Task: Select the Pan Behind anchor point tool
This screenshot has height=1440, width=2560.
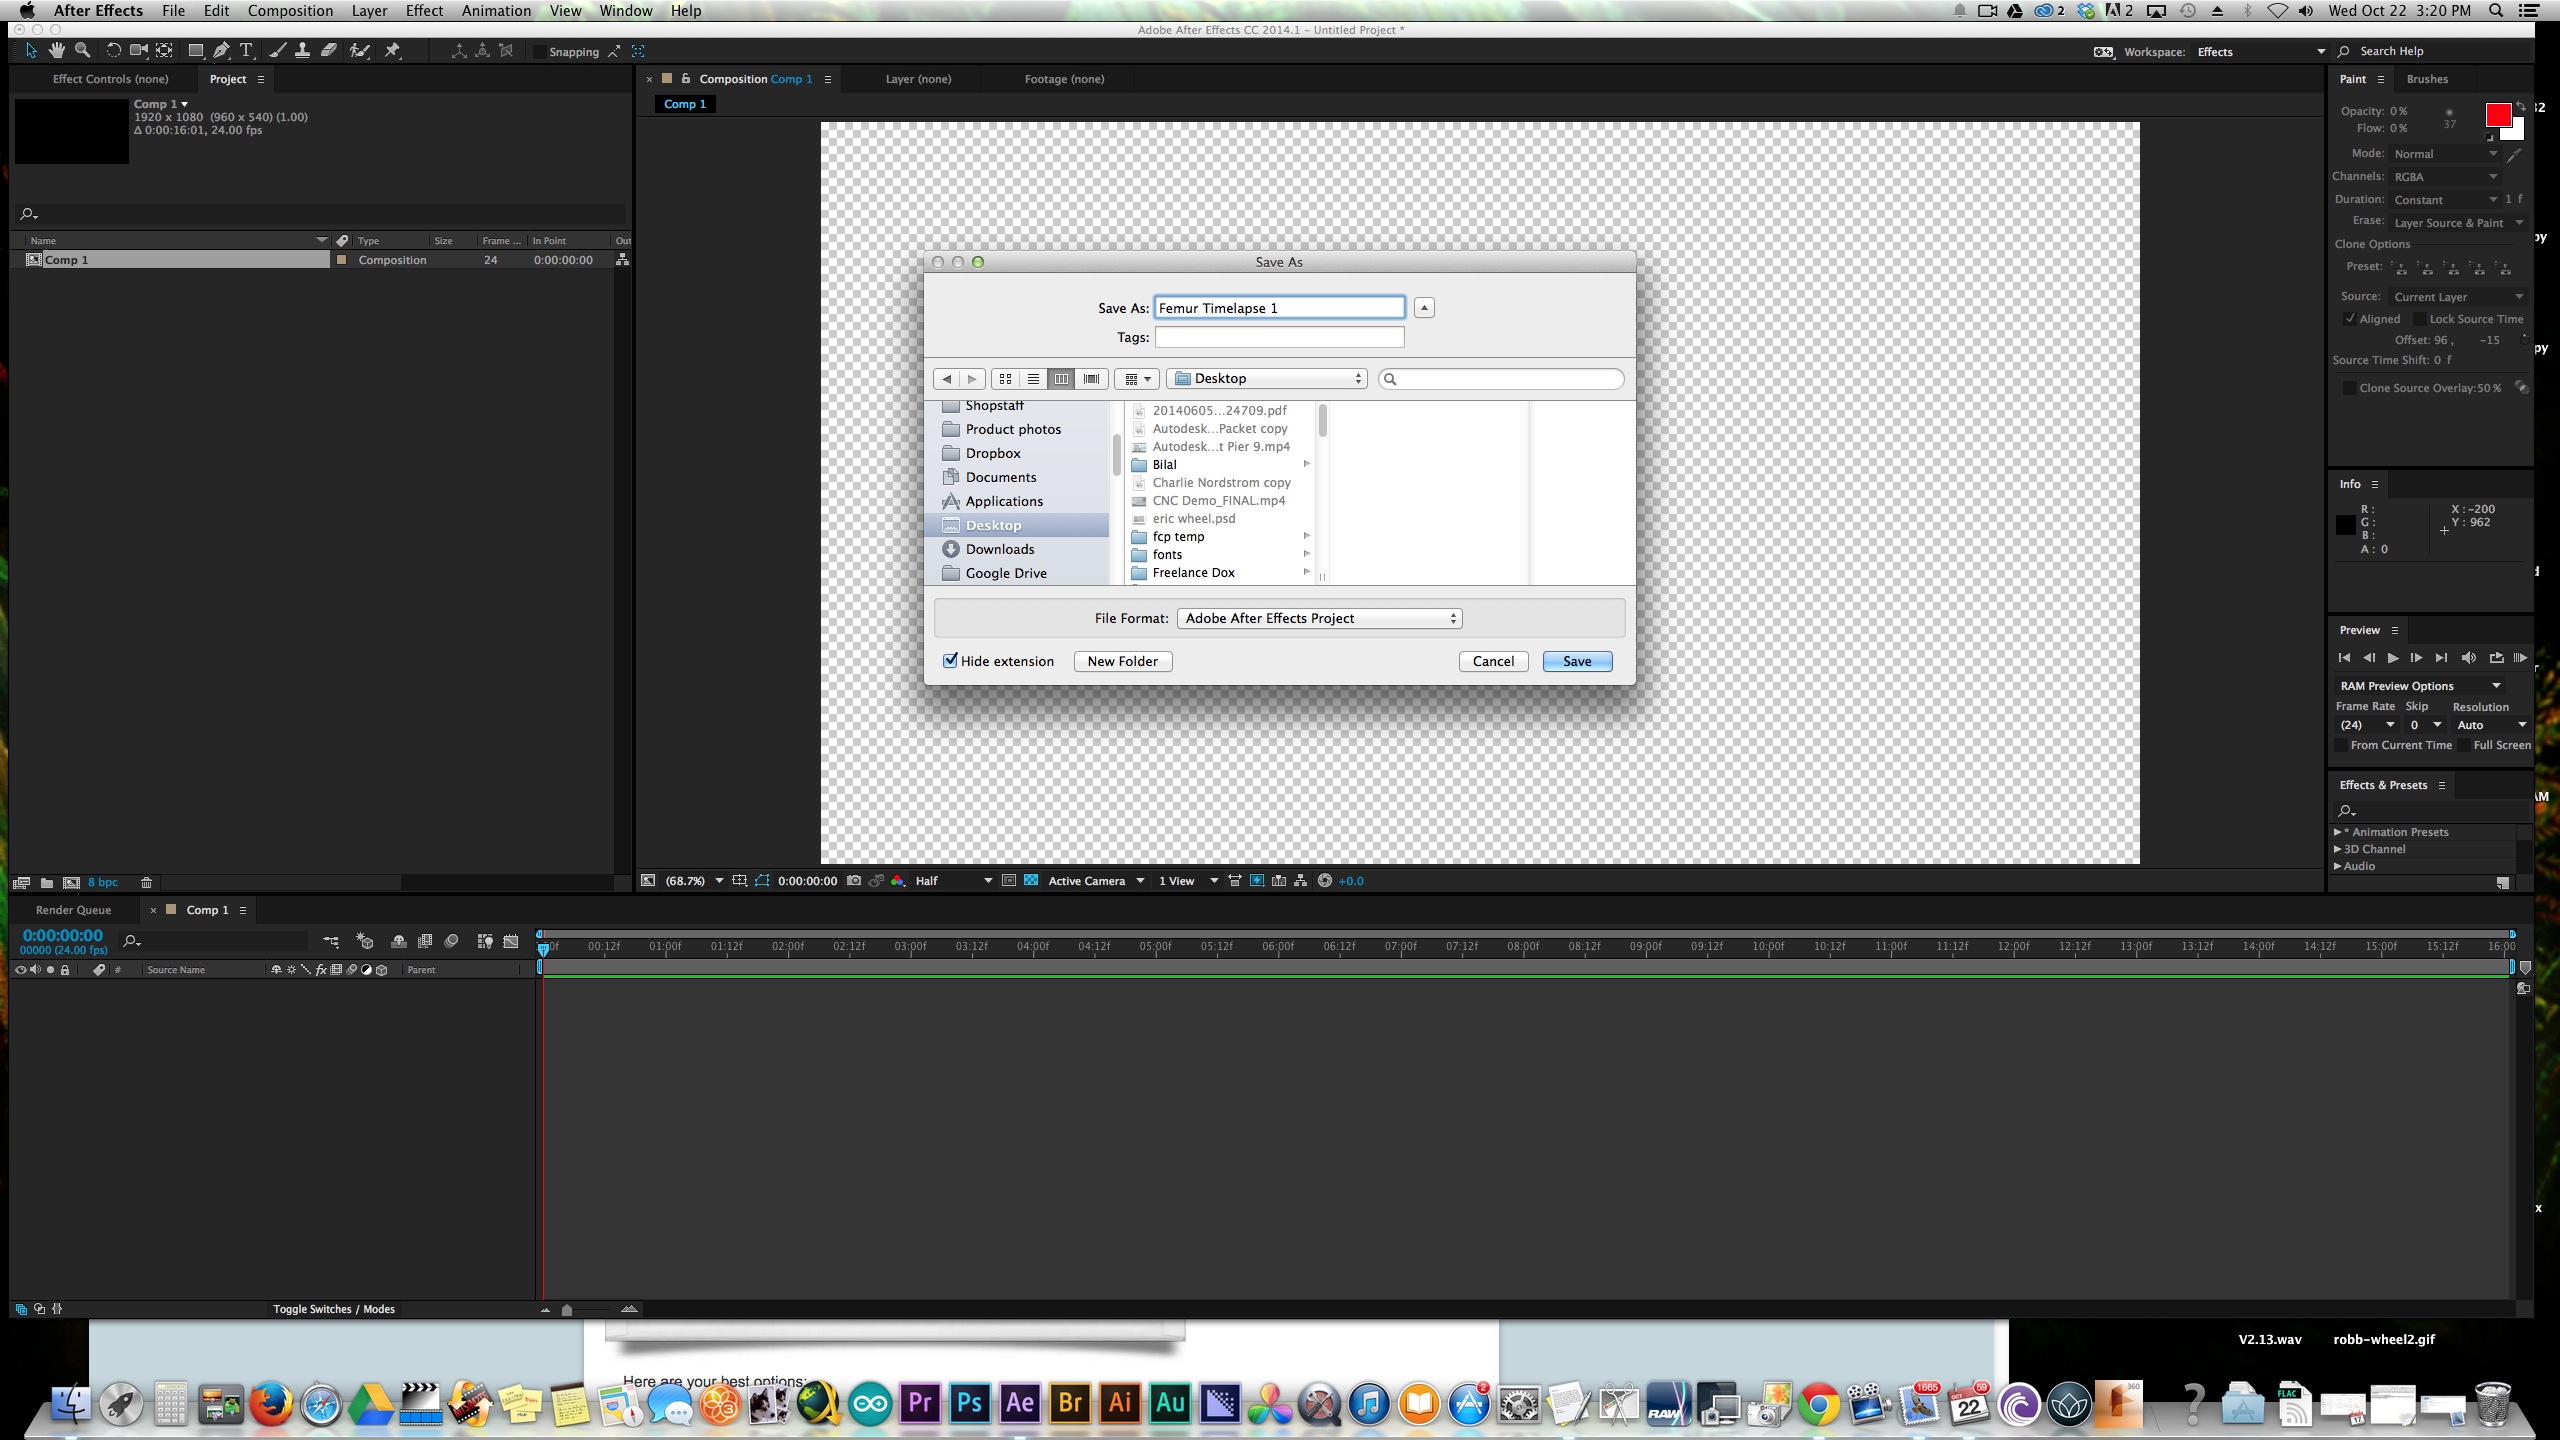Action: (x=164, y=50)
